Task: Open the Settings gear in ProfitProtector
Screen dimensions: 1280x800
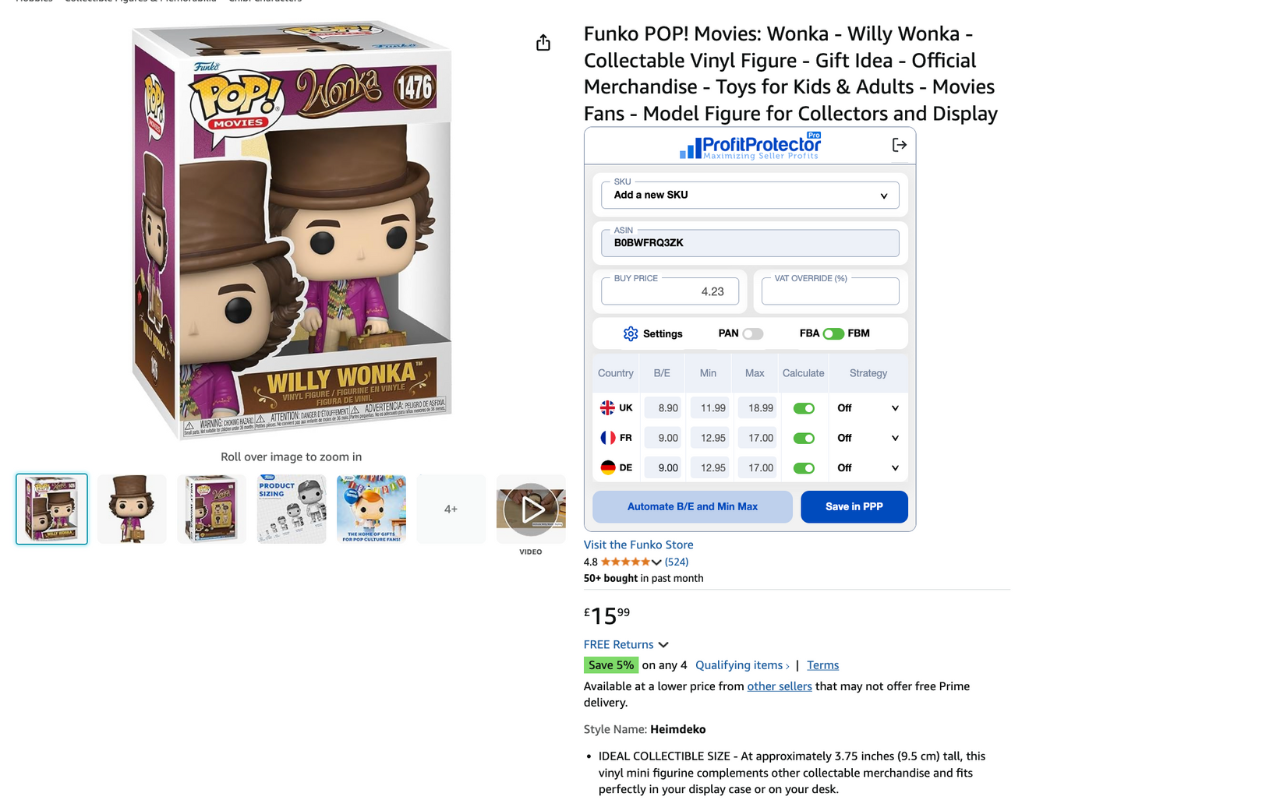Action: [x=630, y=334]
